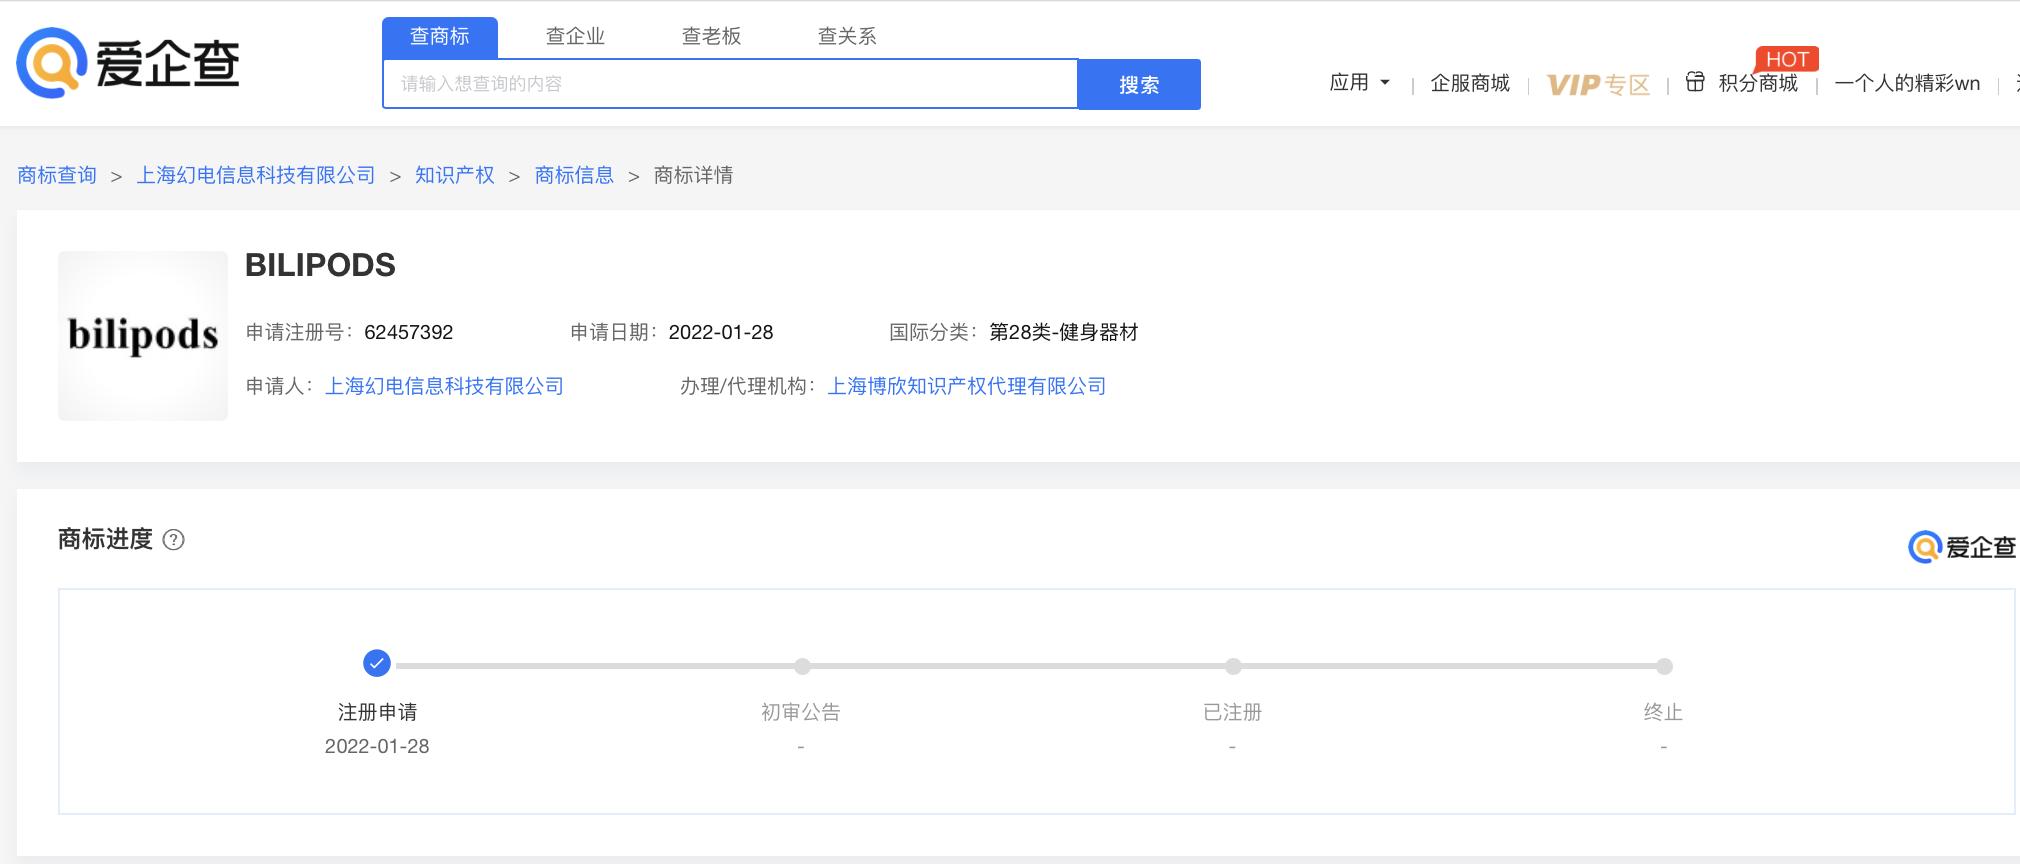Click the gift icon beside 积分商城

pyautogui.click(x=1695, y=82)
